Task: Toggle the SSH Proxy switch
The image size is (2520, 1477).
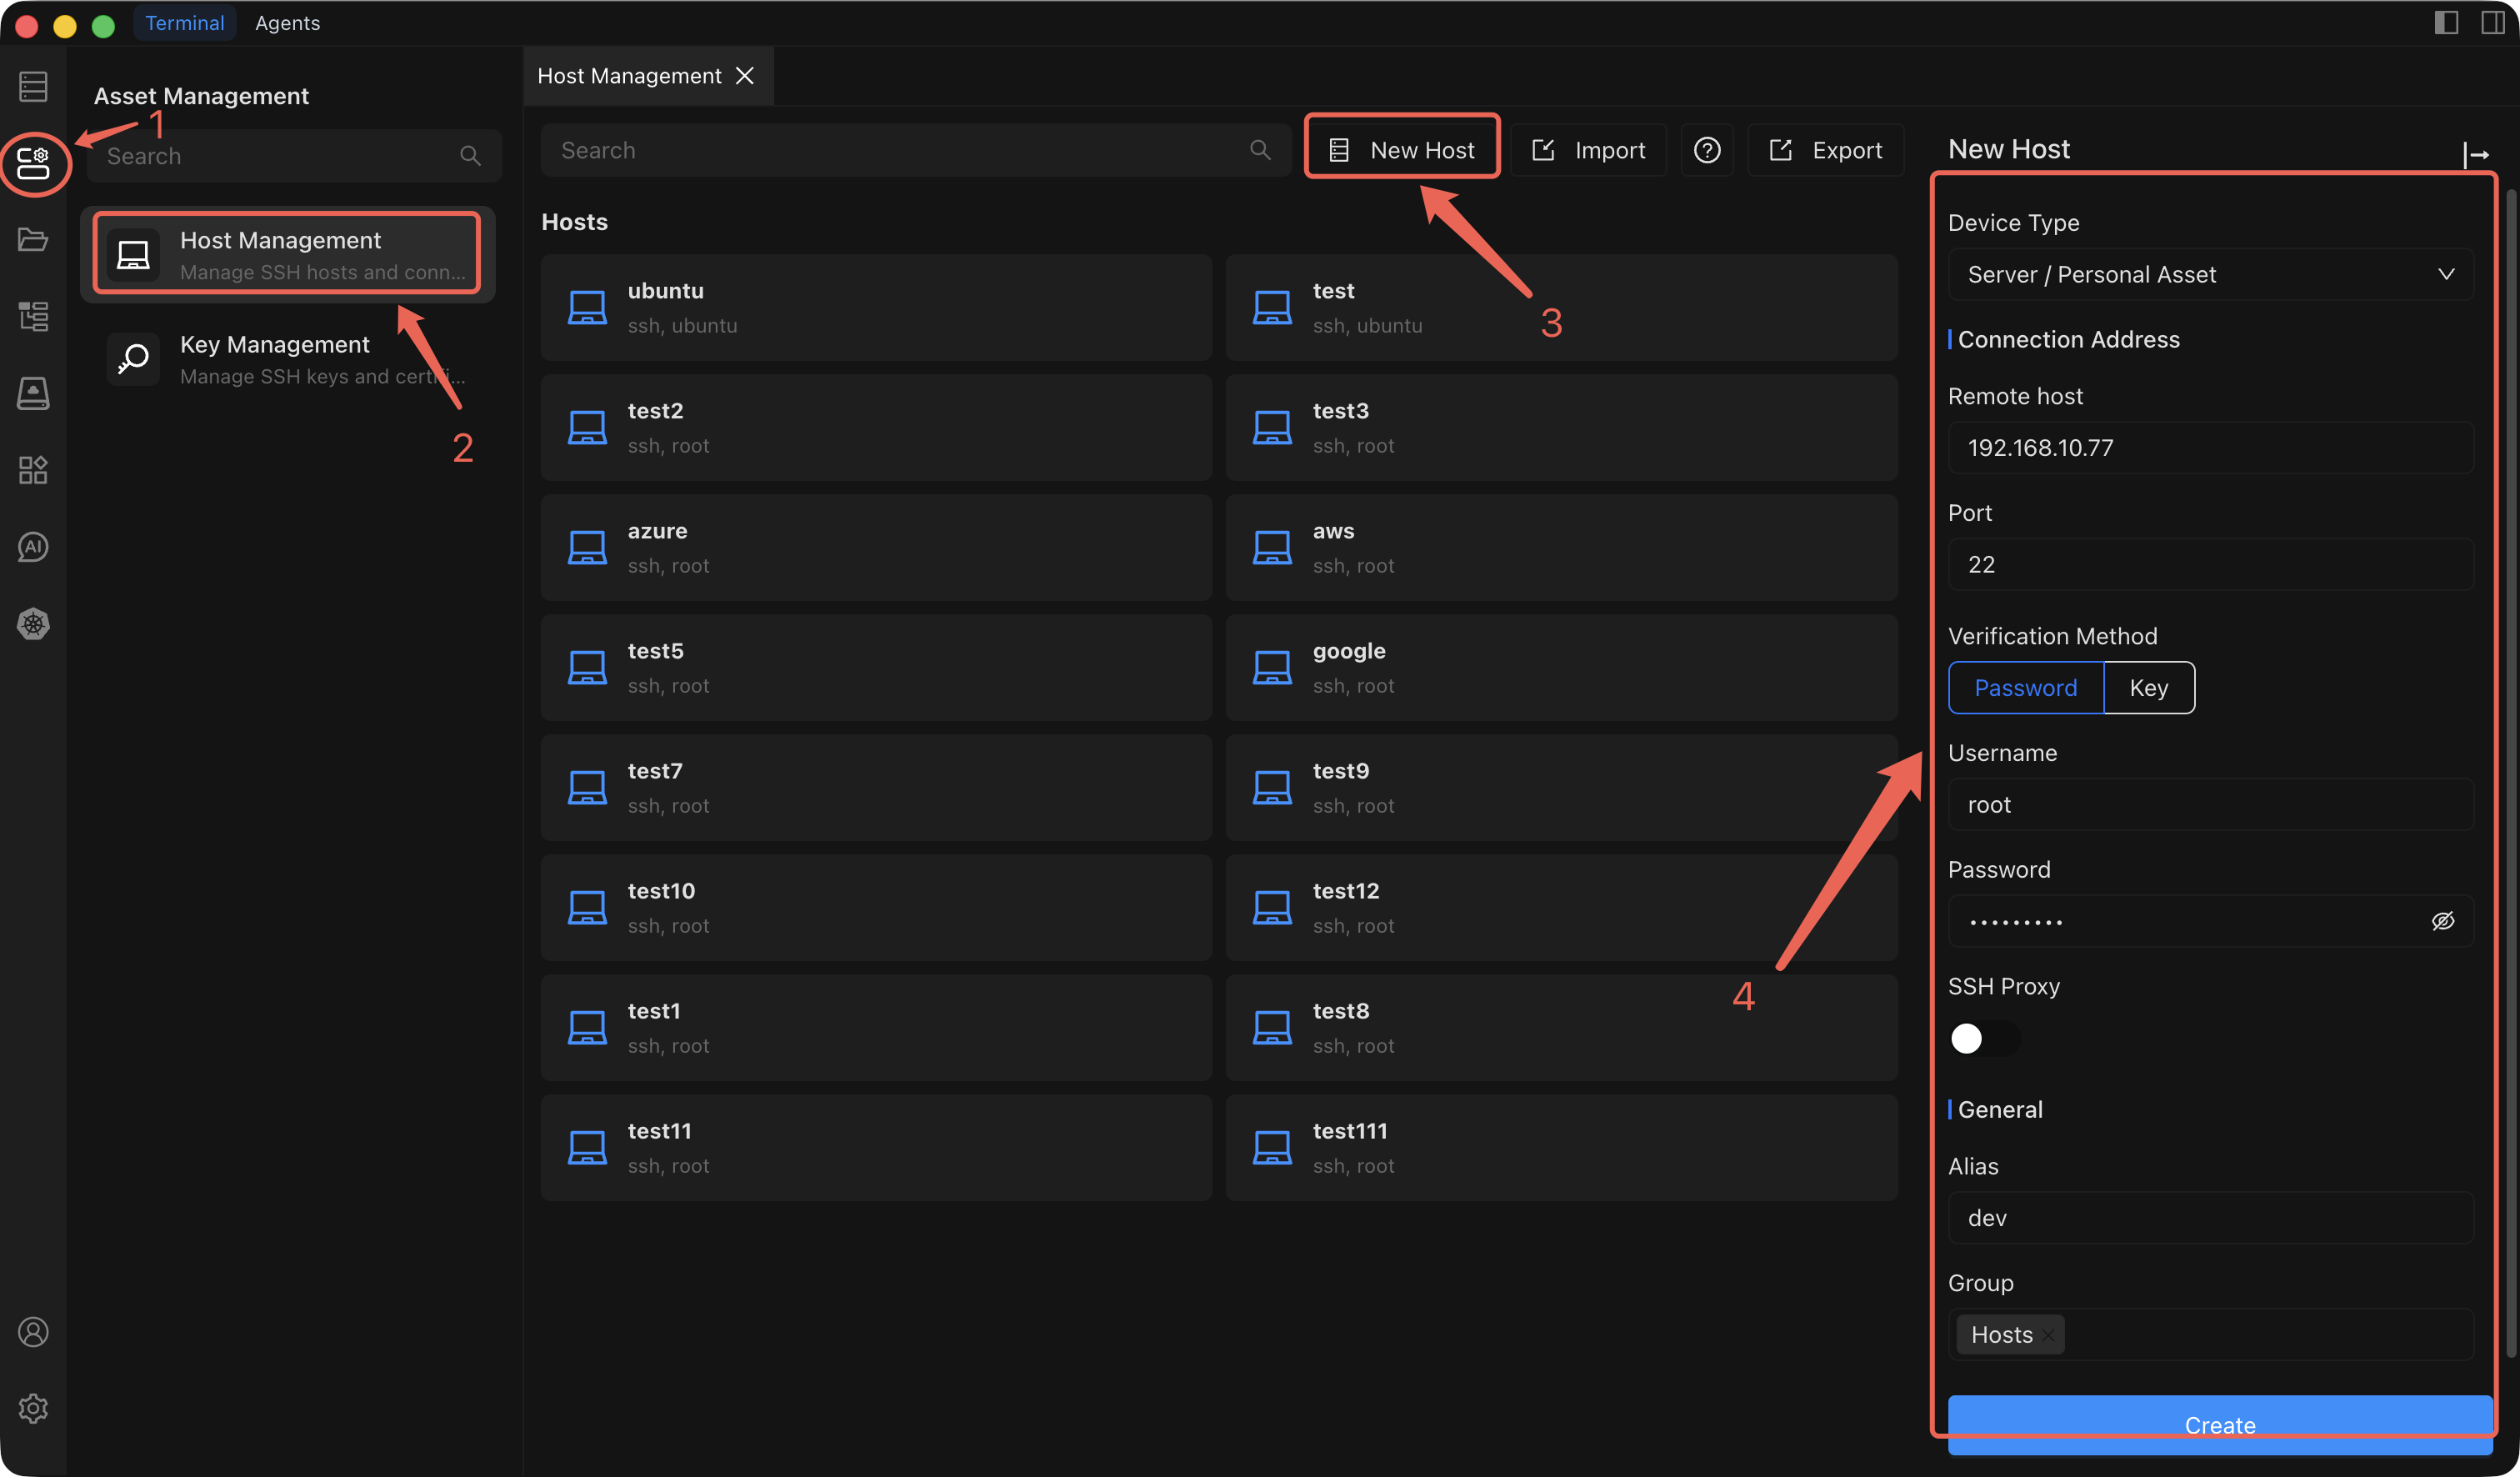Action: click(1984, 1038)
